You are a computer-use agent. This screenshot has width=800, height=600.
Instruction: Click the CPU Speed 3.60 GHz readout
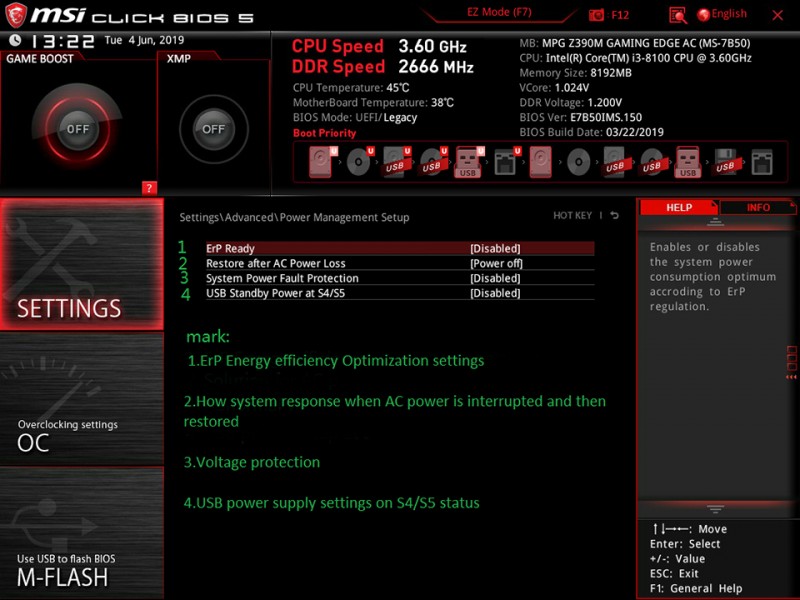(379, 46)
